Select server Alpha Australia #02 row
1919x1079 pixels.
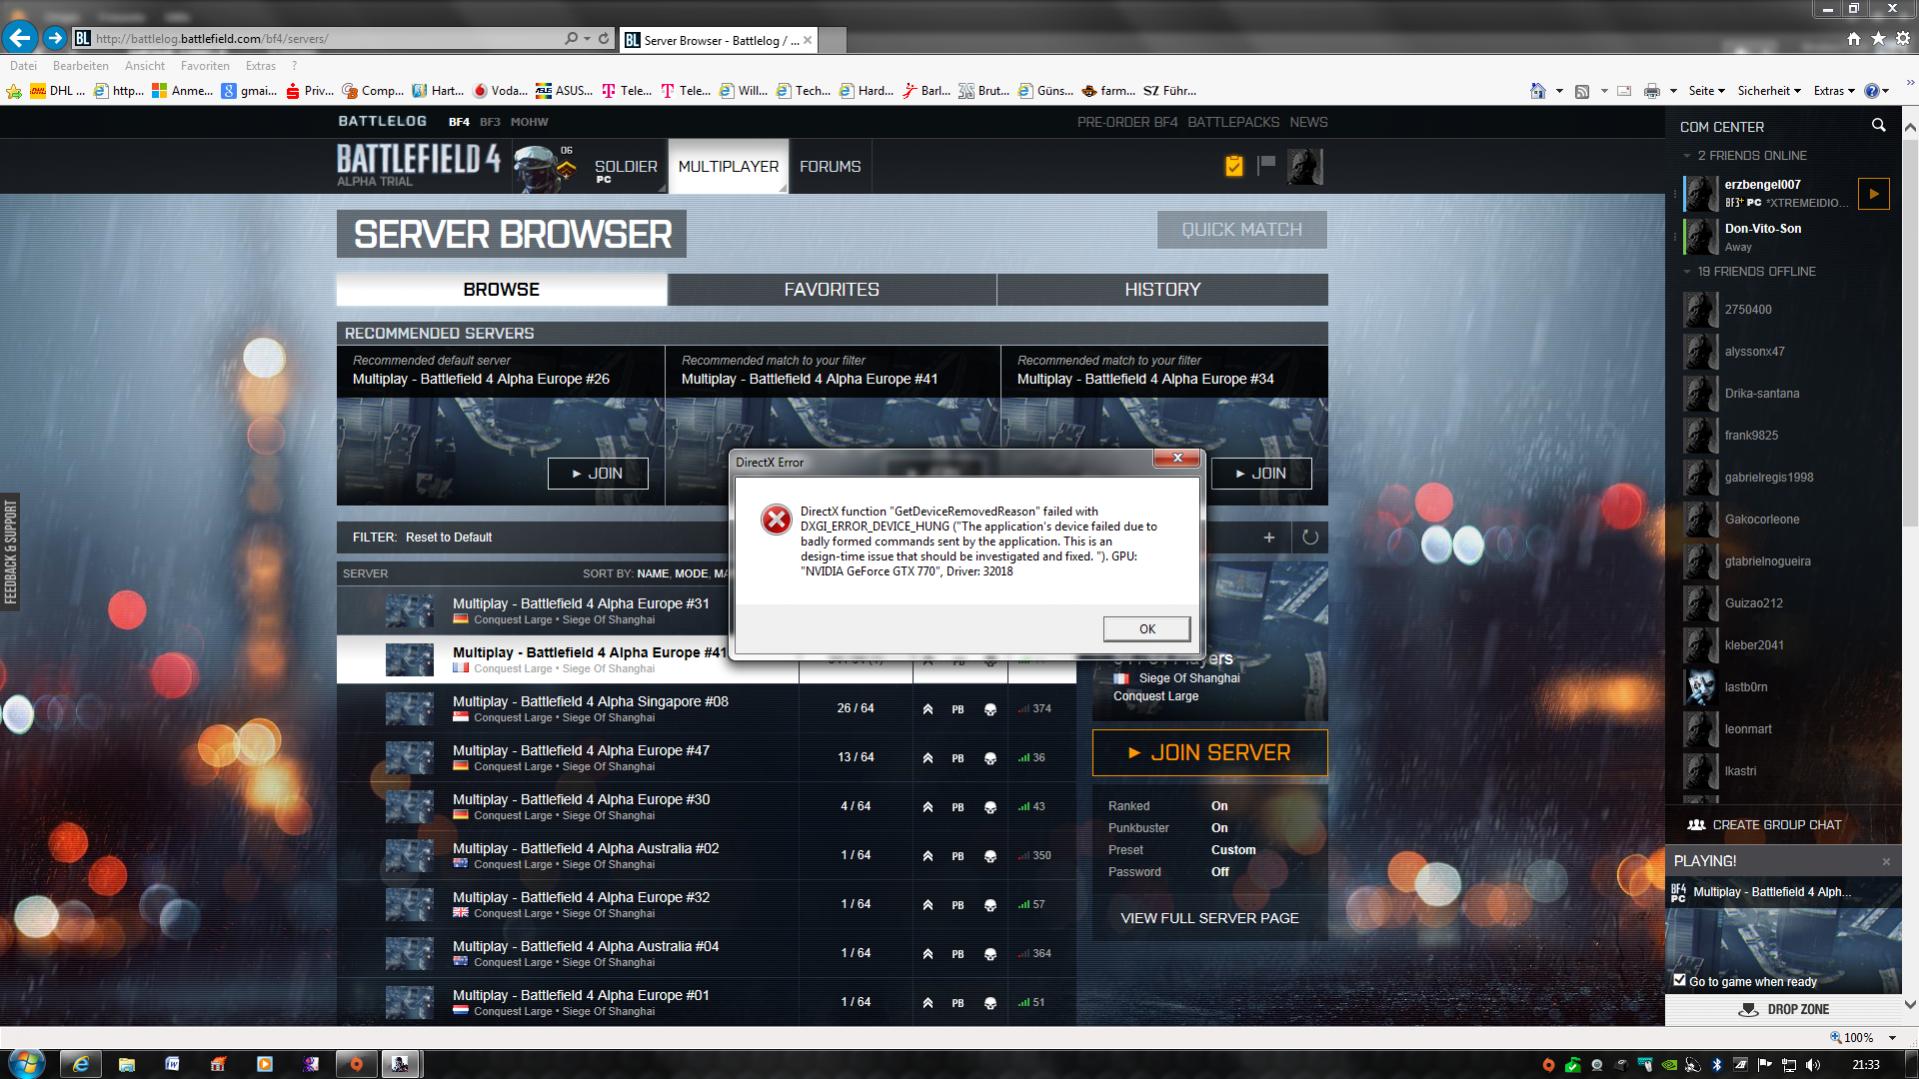706,856
